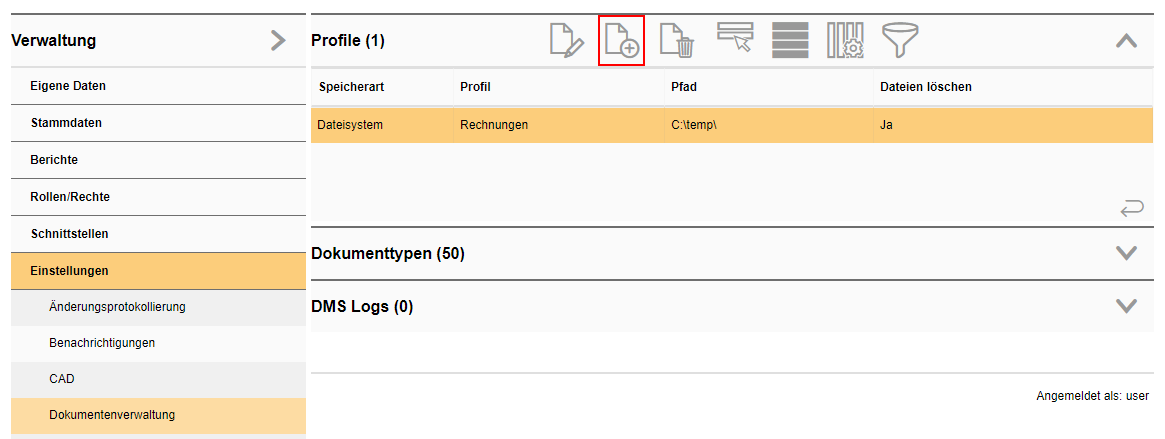Click the return arrow icon below table
Image resolution: width=1165 pixels, height=439 pixels.
pos(1131,208)
